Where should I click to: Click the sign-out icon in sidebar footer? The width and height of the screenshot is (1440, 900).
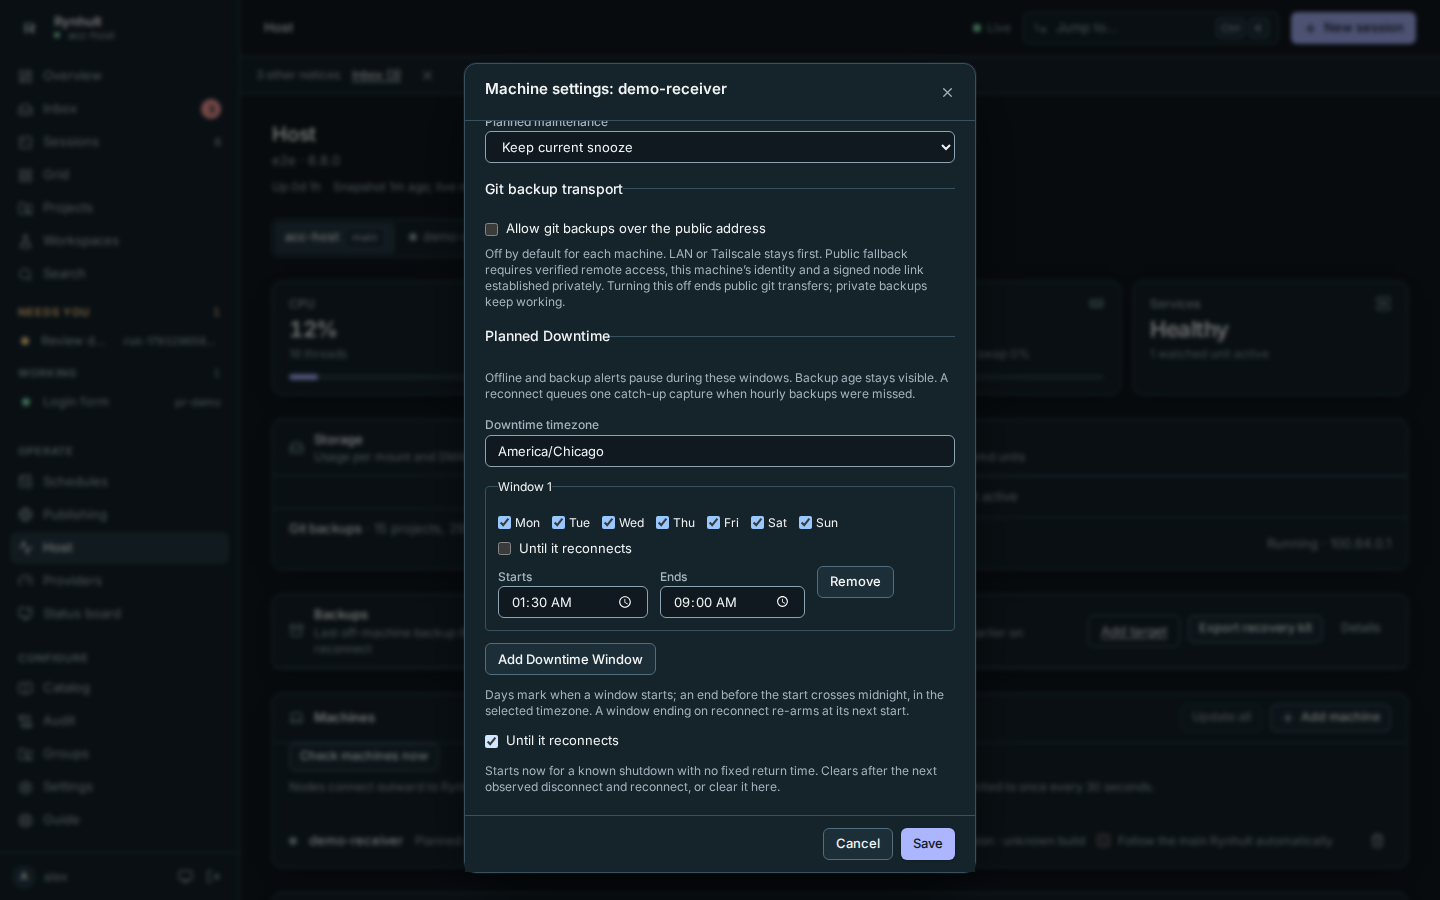213,877
